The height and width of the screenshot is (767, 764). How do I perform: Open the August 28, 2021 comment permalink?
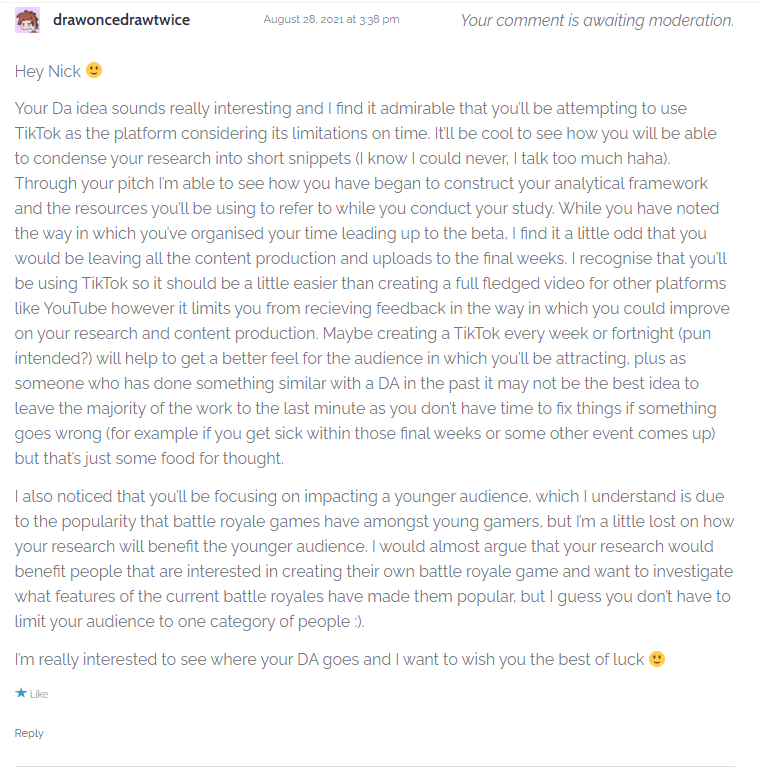tap(331, 20)
